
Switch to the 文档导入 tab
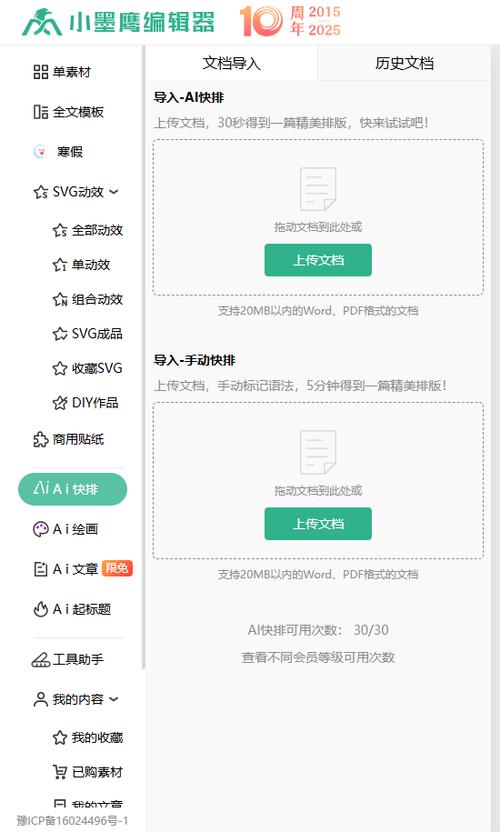pyautogui.click(x=231, y=63)
